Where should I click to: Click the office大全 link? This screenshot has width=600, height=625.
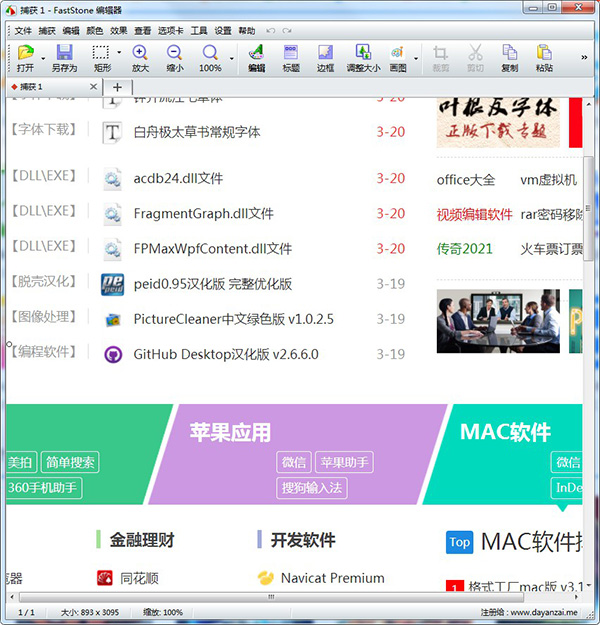click(x=466, y=180)
